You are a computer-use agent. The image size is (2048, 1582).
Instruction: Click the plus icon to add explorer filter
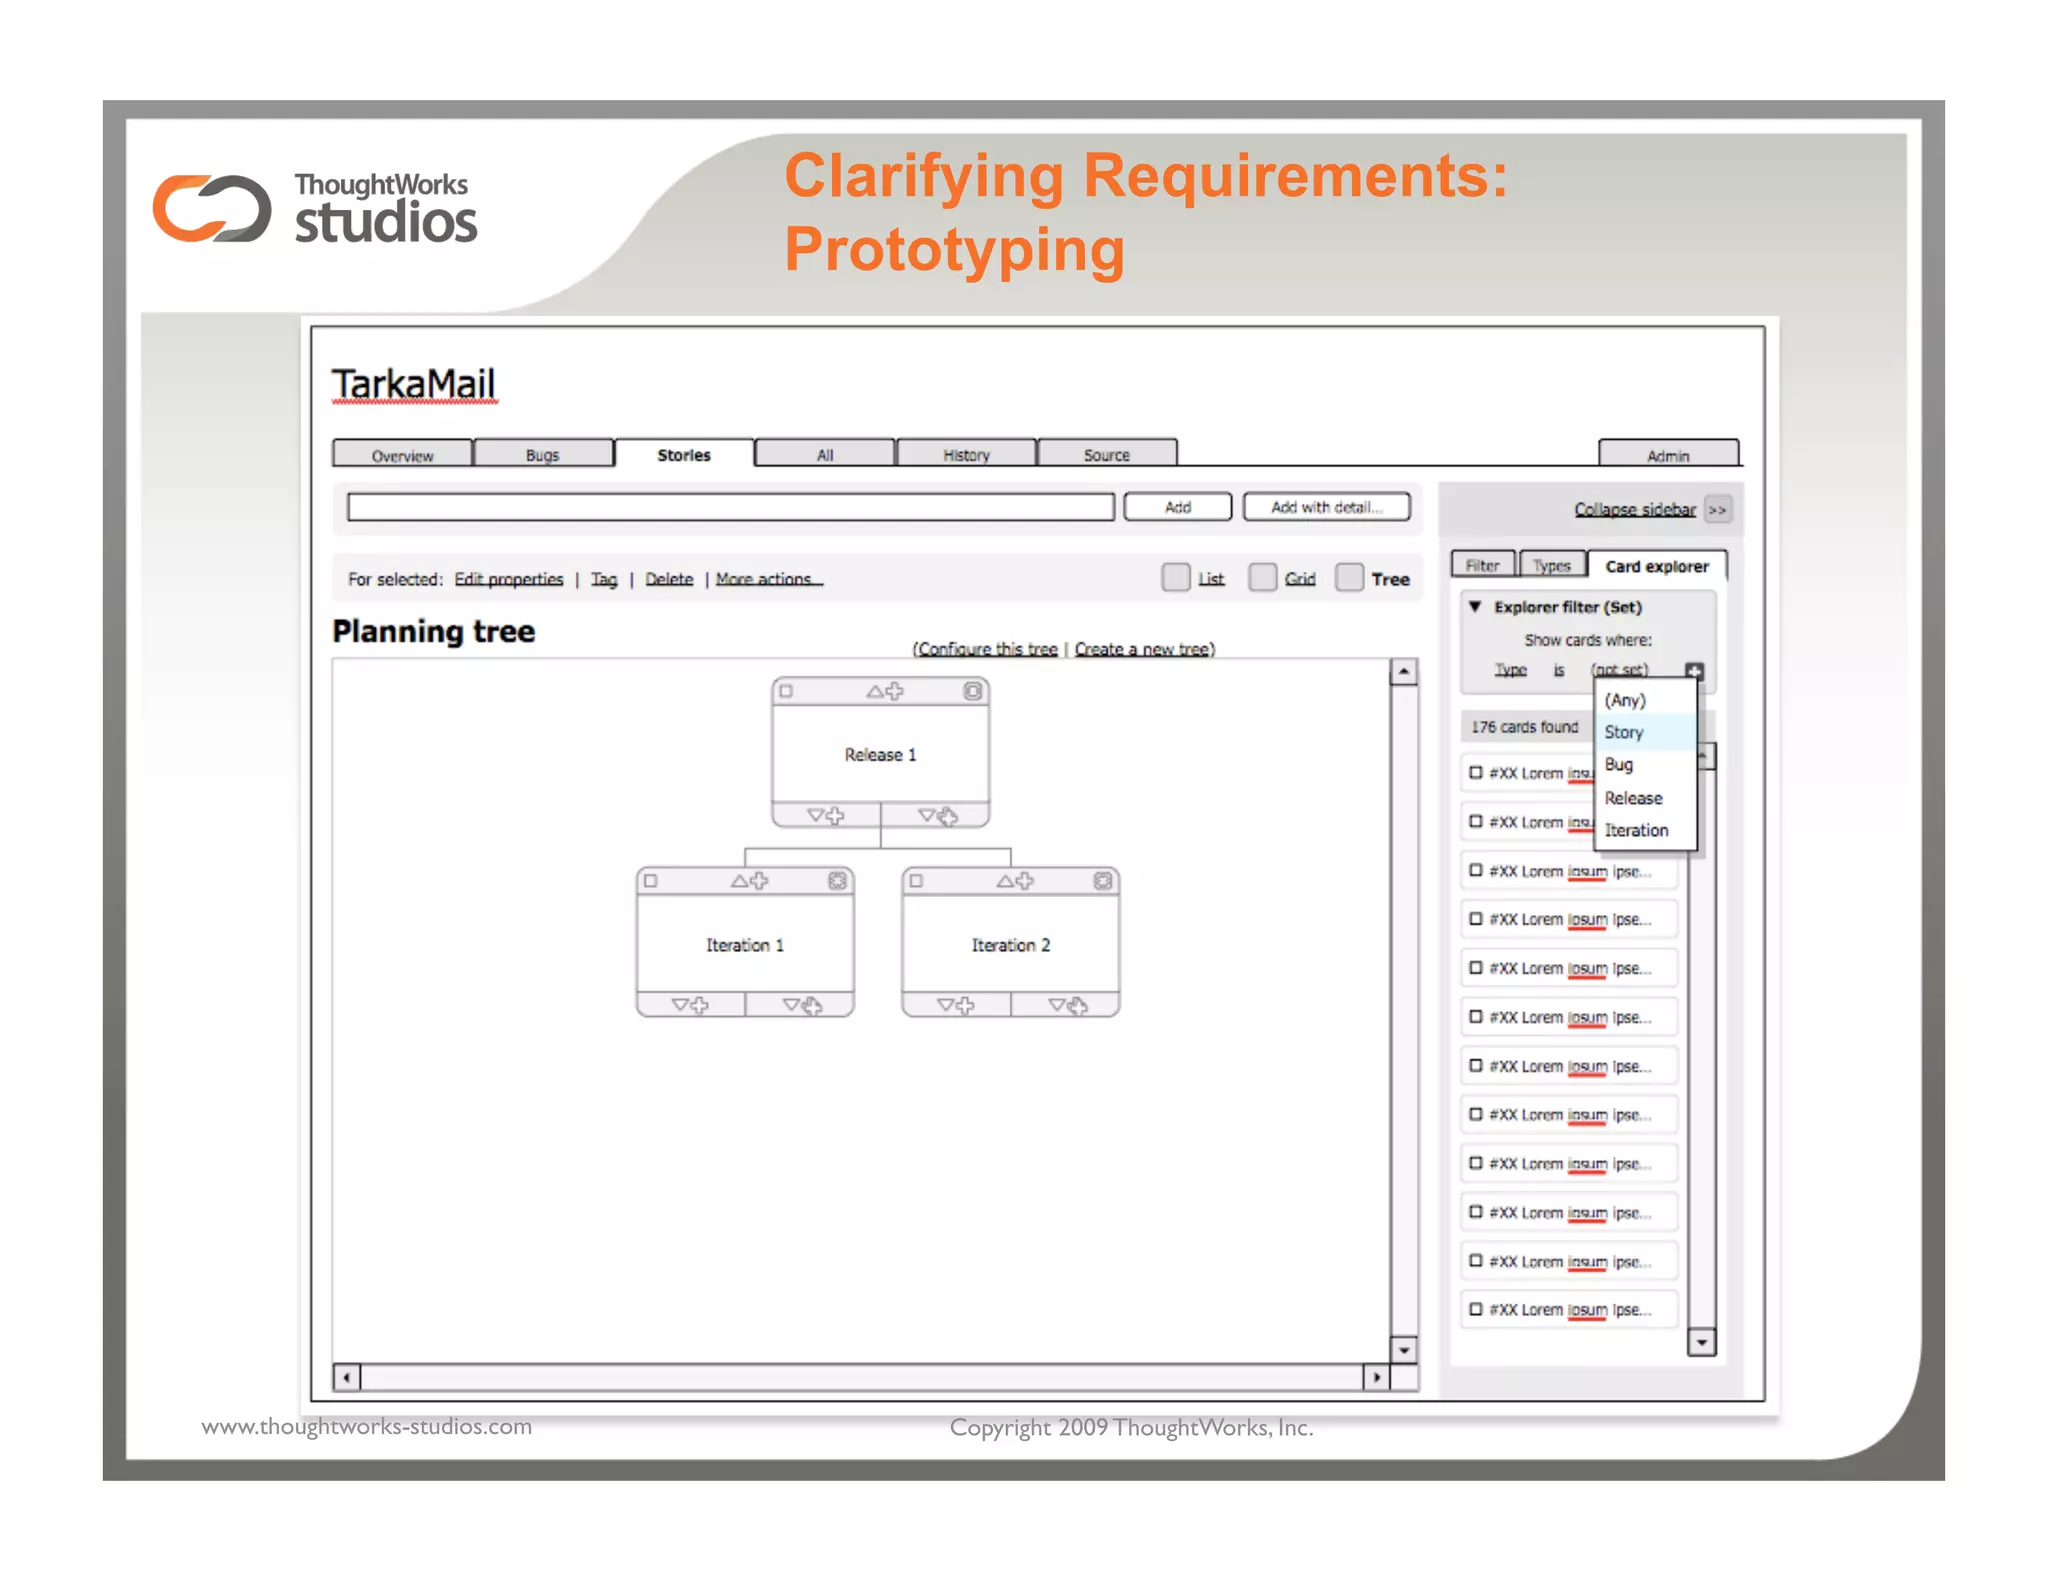[x=1694, y=670]
